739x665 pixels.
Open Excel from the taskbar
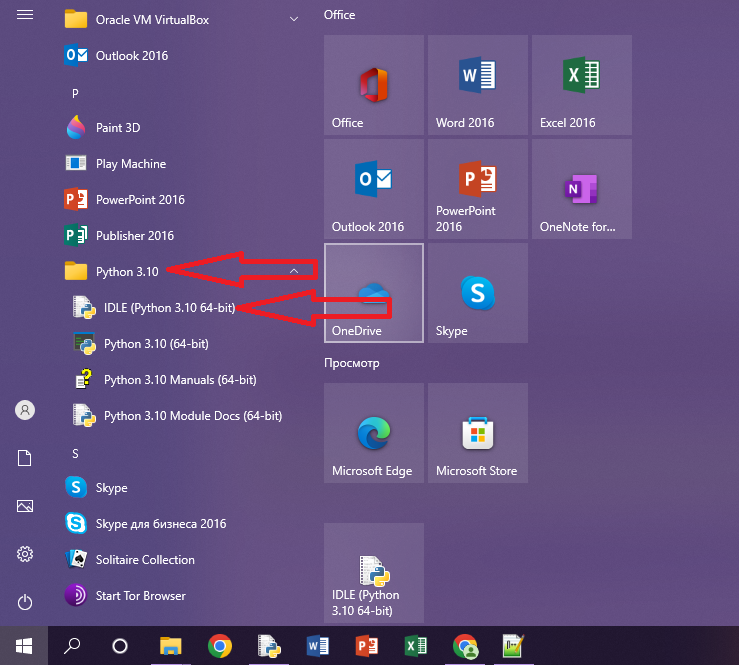[x=416, y=646]
